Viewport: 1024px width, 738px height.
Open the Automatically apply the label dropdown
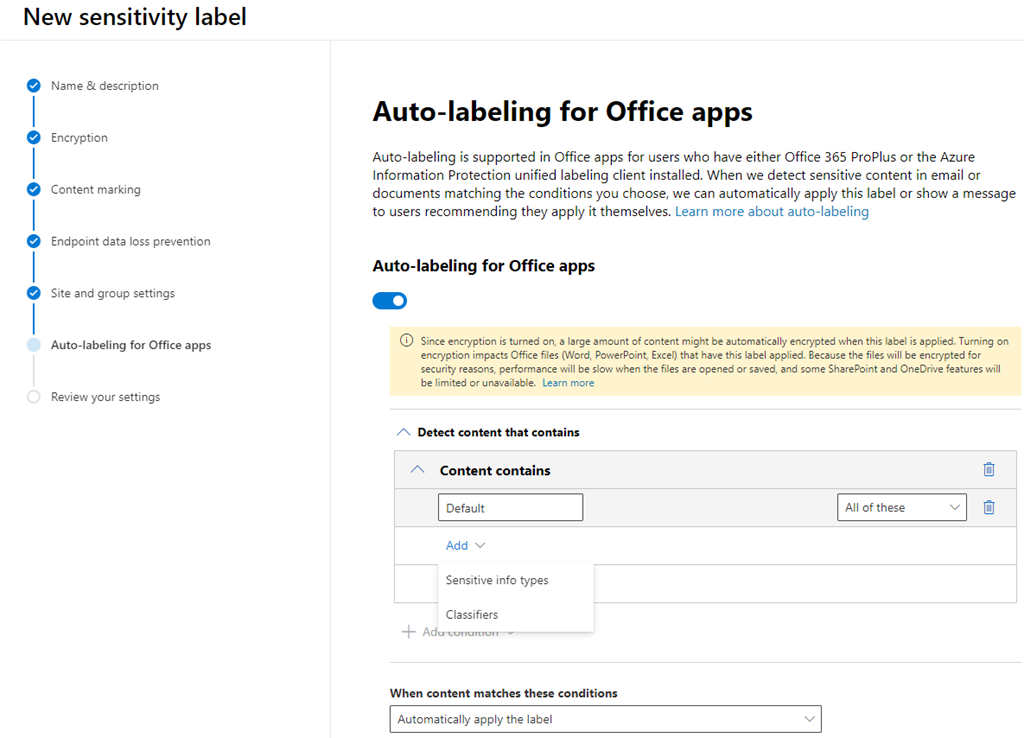coord(604,719)
